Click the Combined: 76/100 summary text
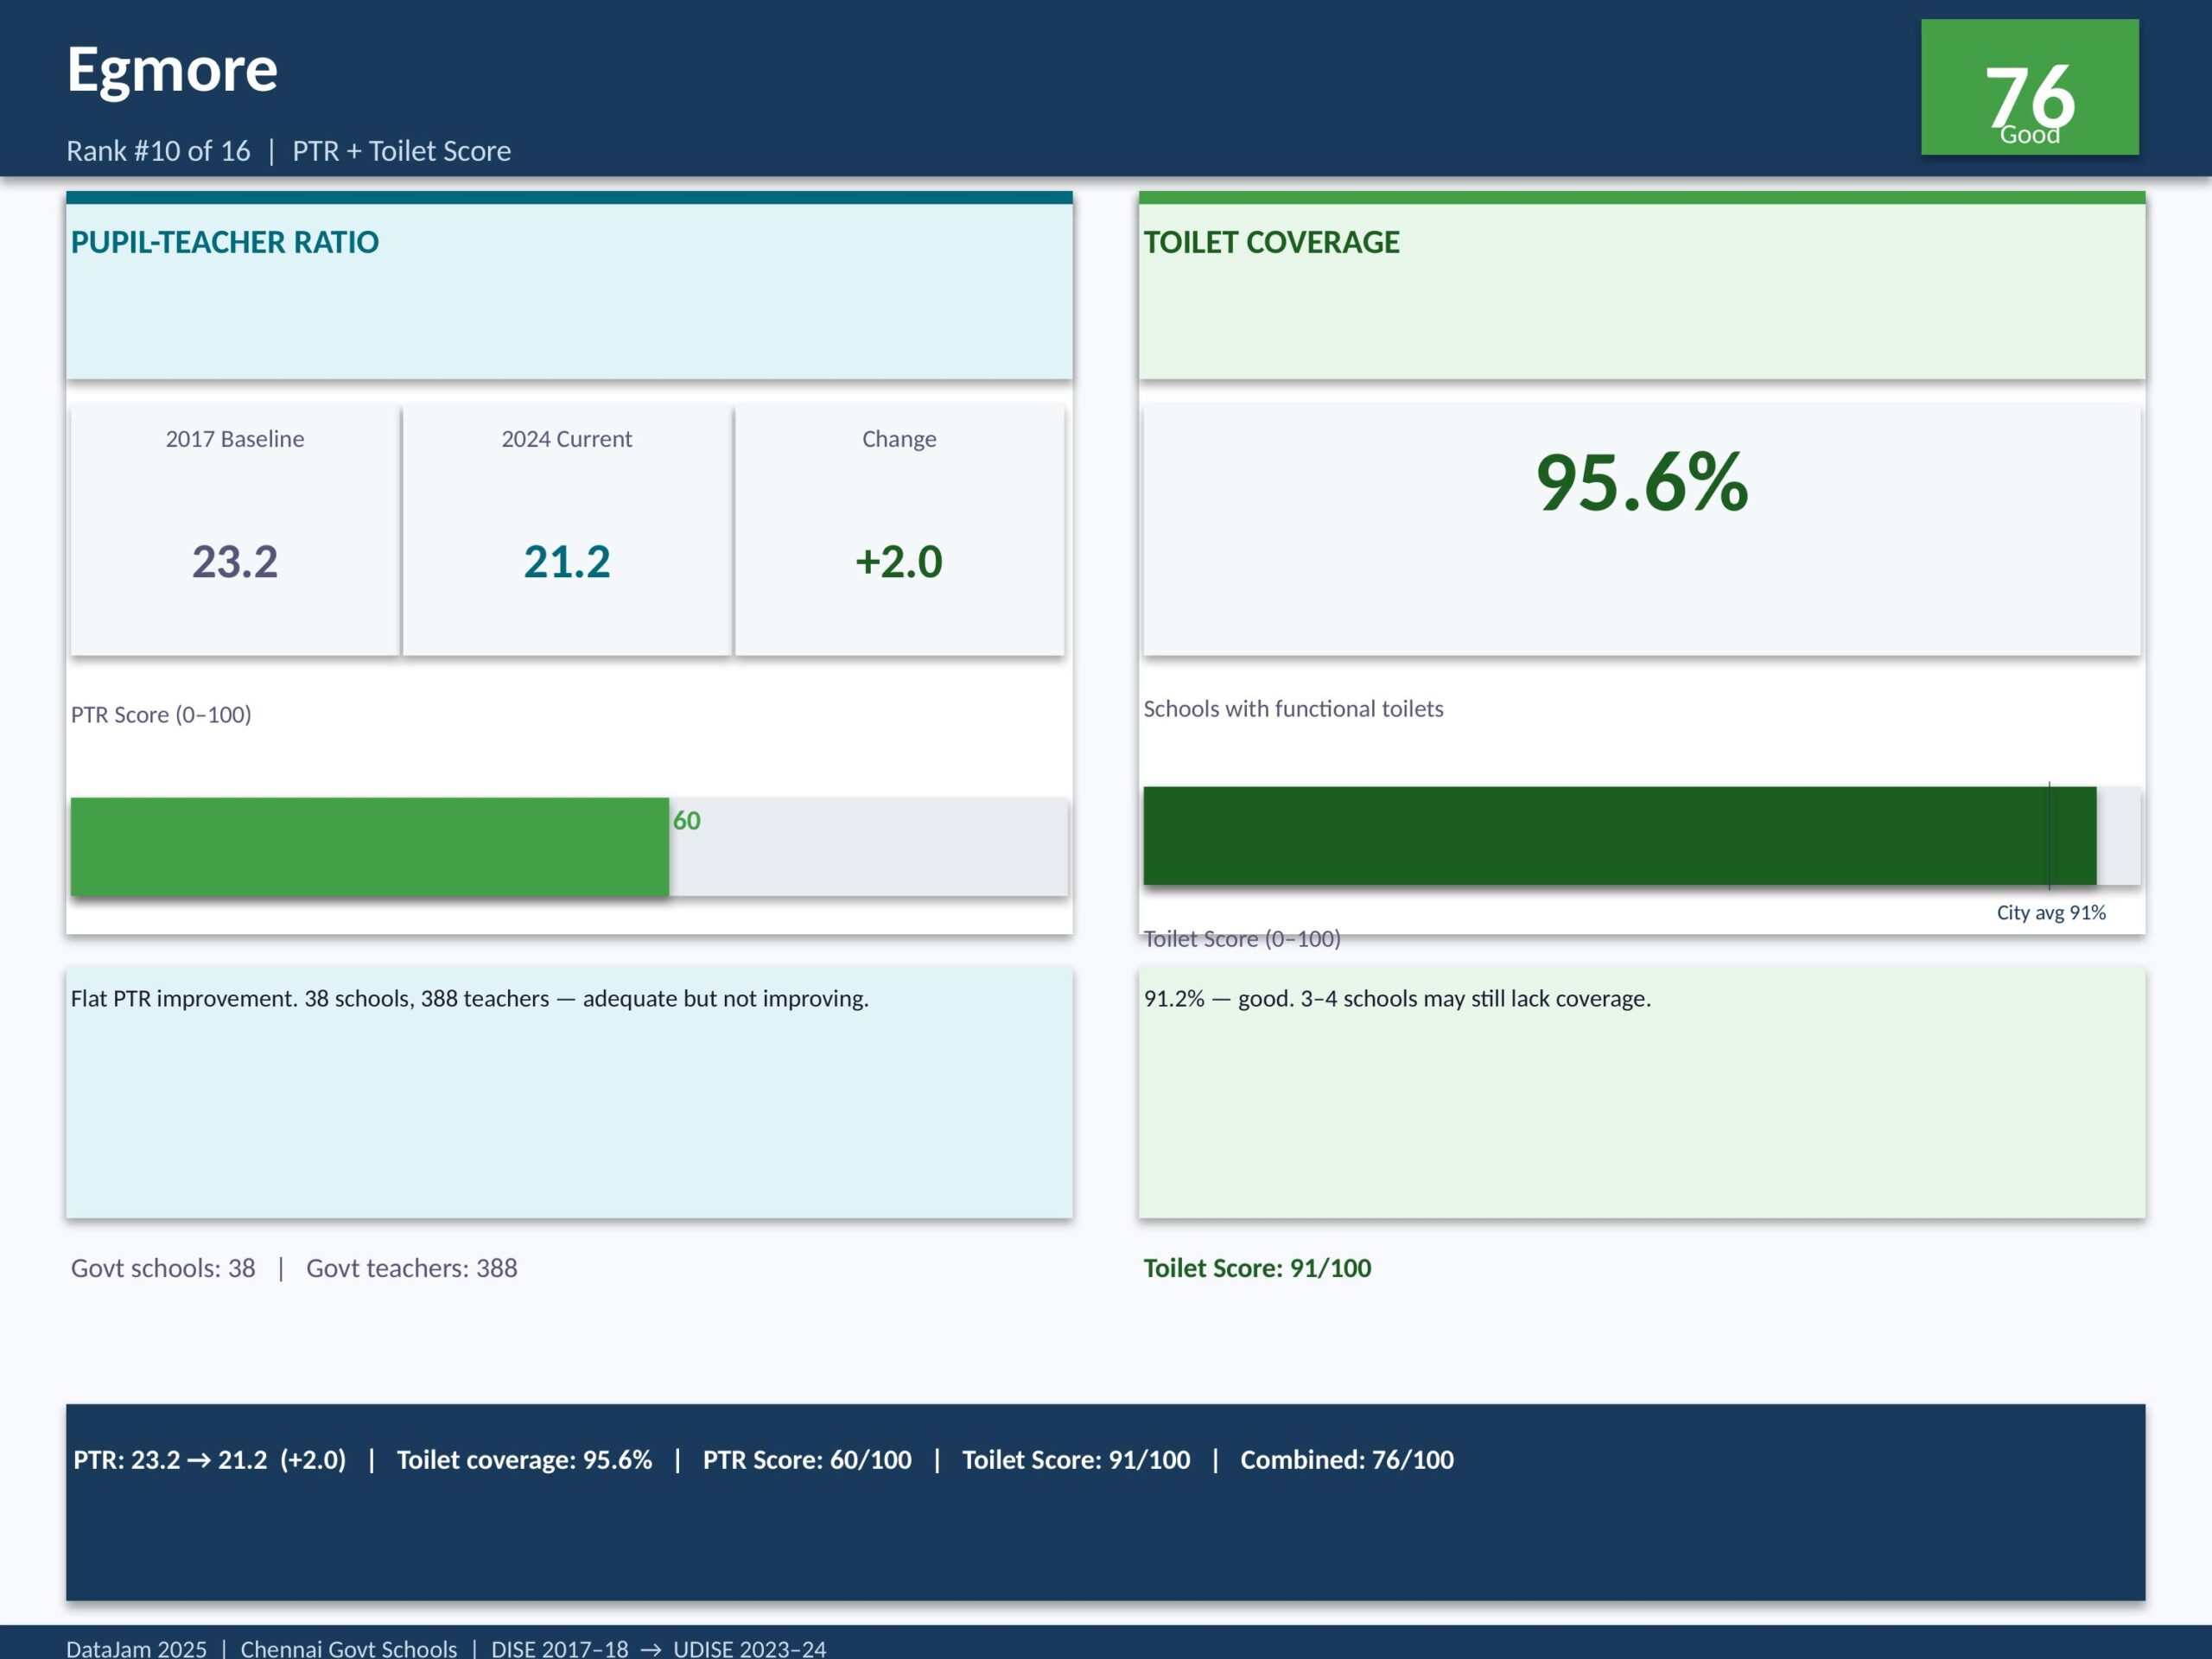 click(x=1346, y=1460)
